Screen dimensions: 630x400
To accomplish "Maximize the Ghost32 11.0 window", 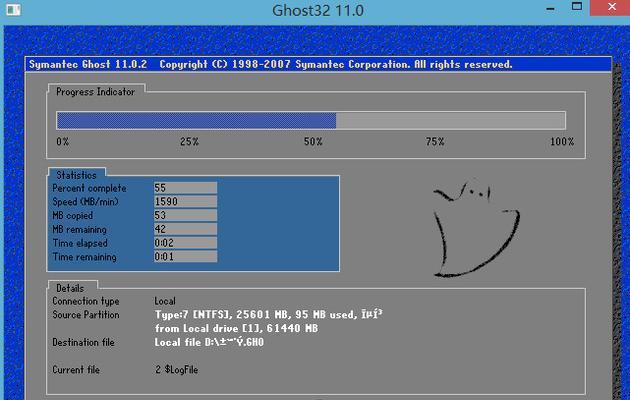I will (577, 6).
